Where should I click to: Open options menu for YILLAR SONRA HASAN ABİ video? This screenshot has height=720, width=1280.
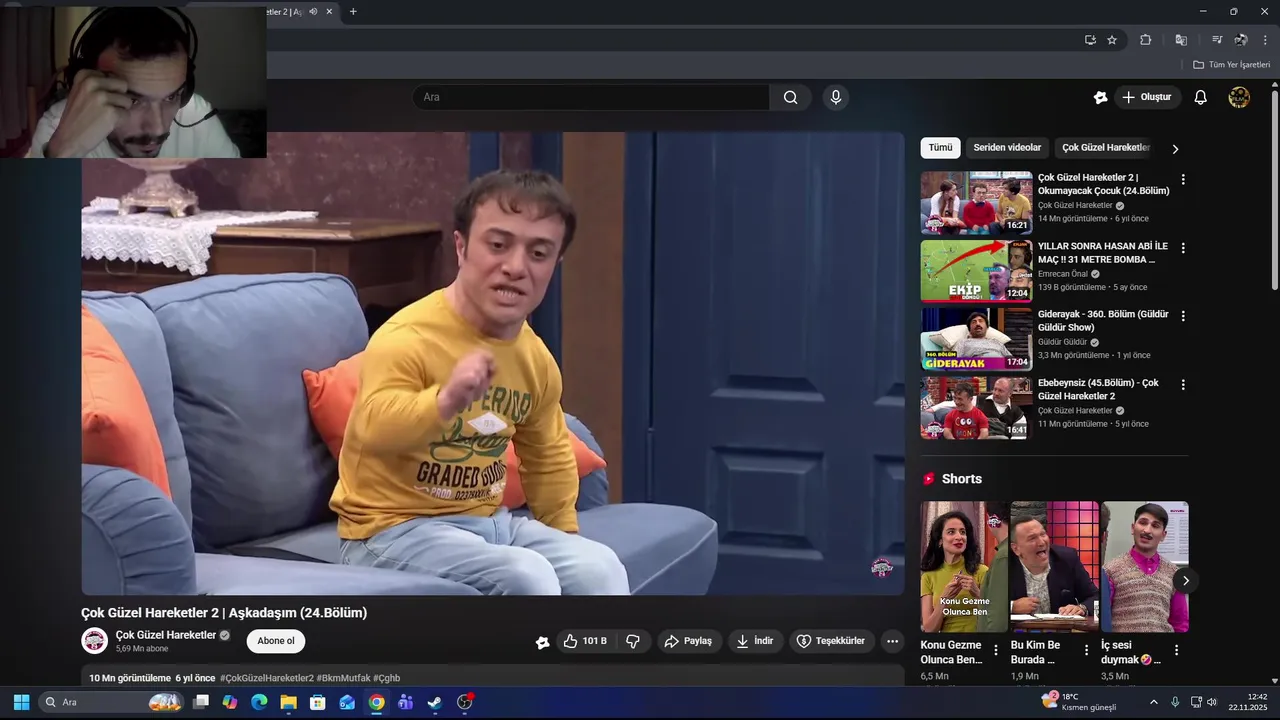pos(1183,248)
